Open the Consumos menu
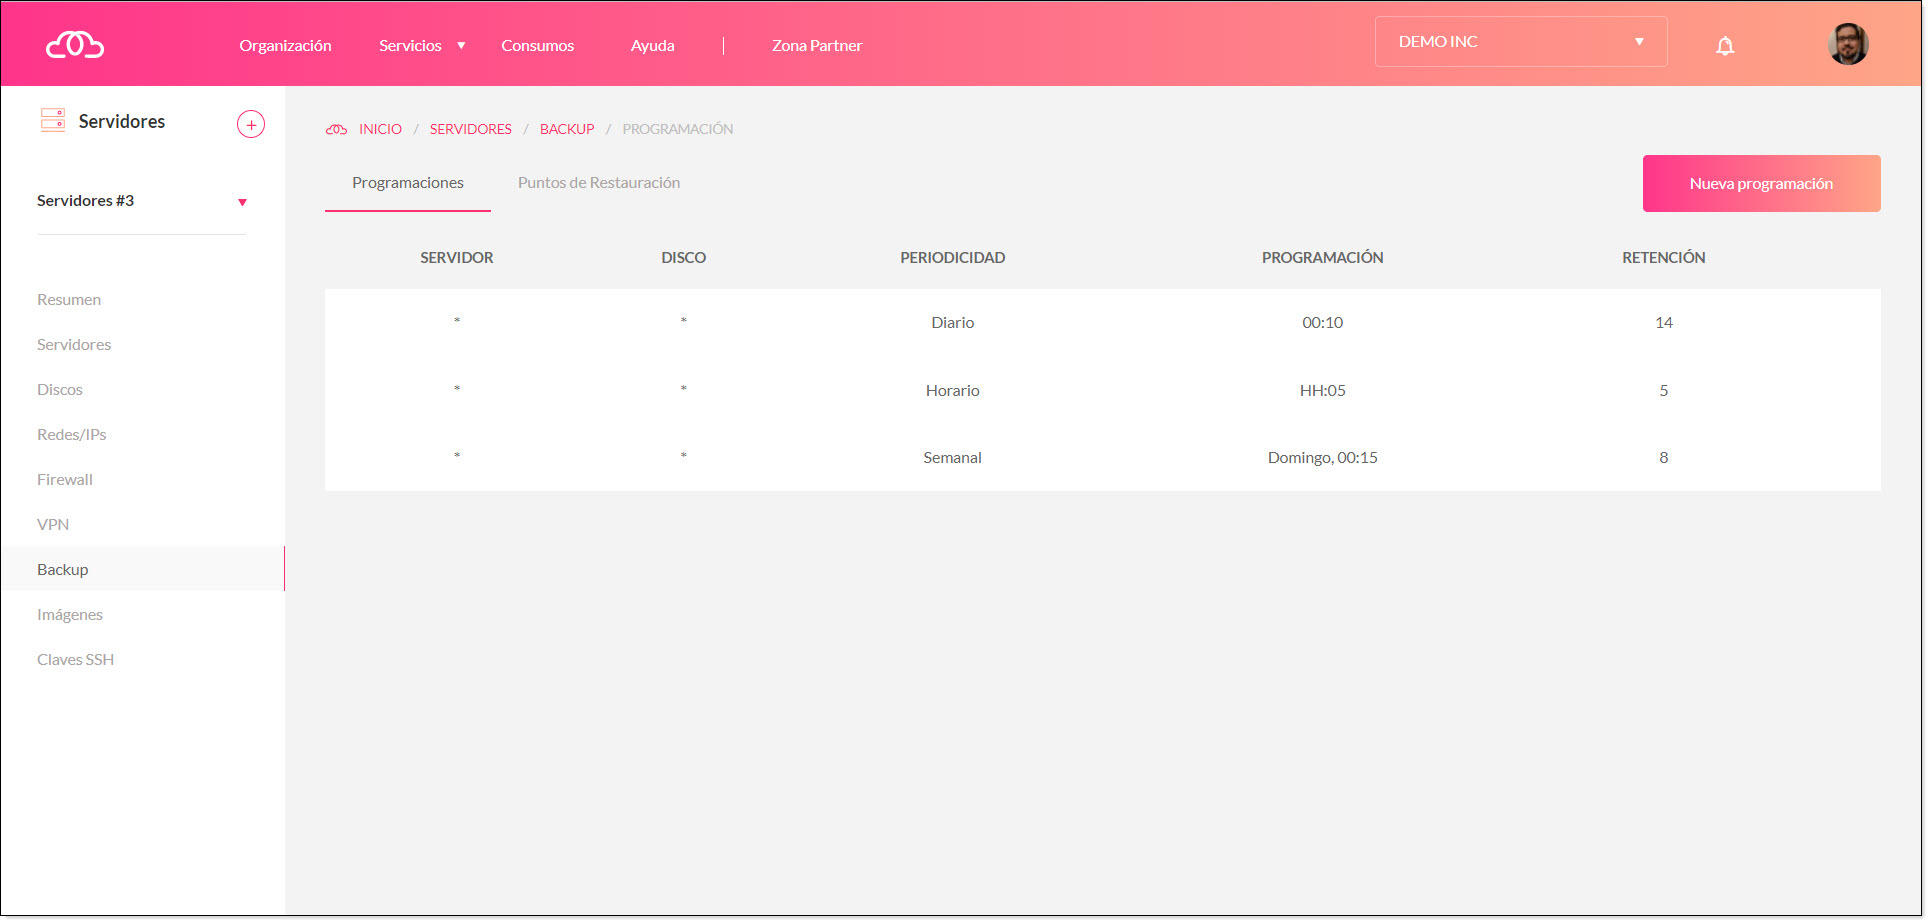 pos(538,45)
